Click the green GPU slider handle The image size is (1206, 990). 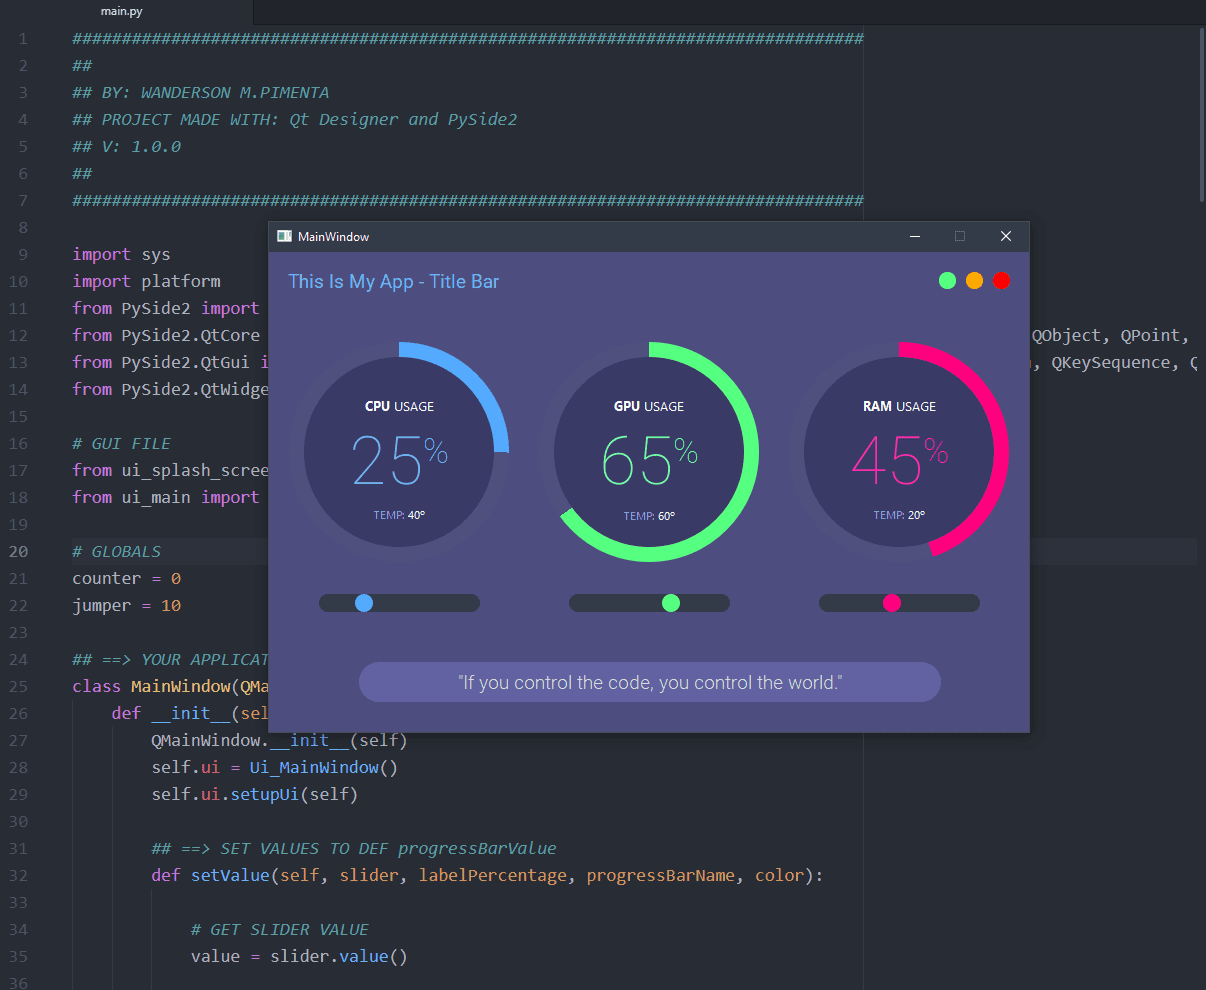click(671, 603)
